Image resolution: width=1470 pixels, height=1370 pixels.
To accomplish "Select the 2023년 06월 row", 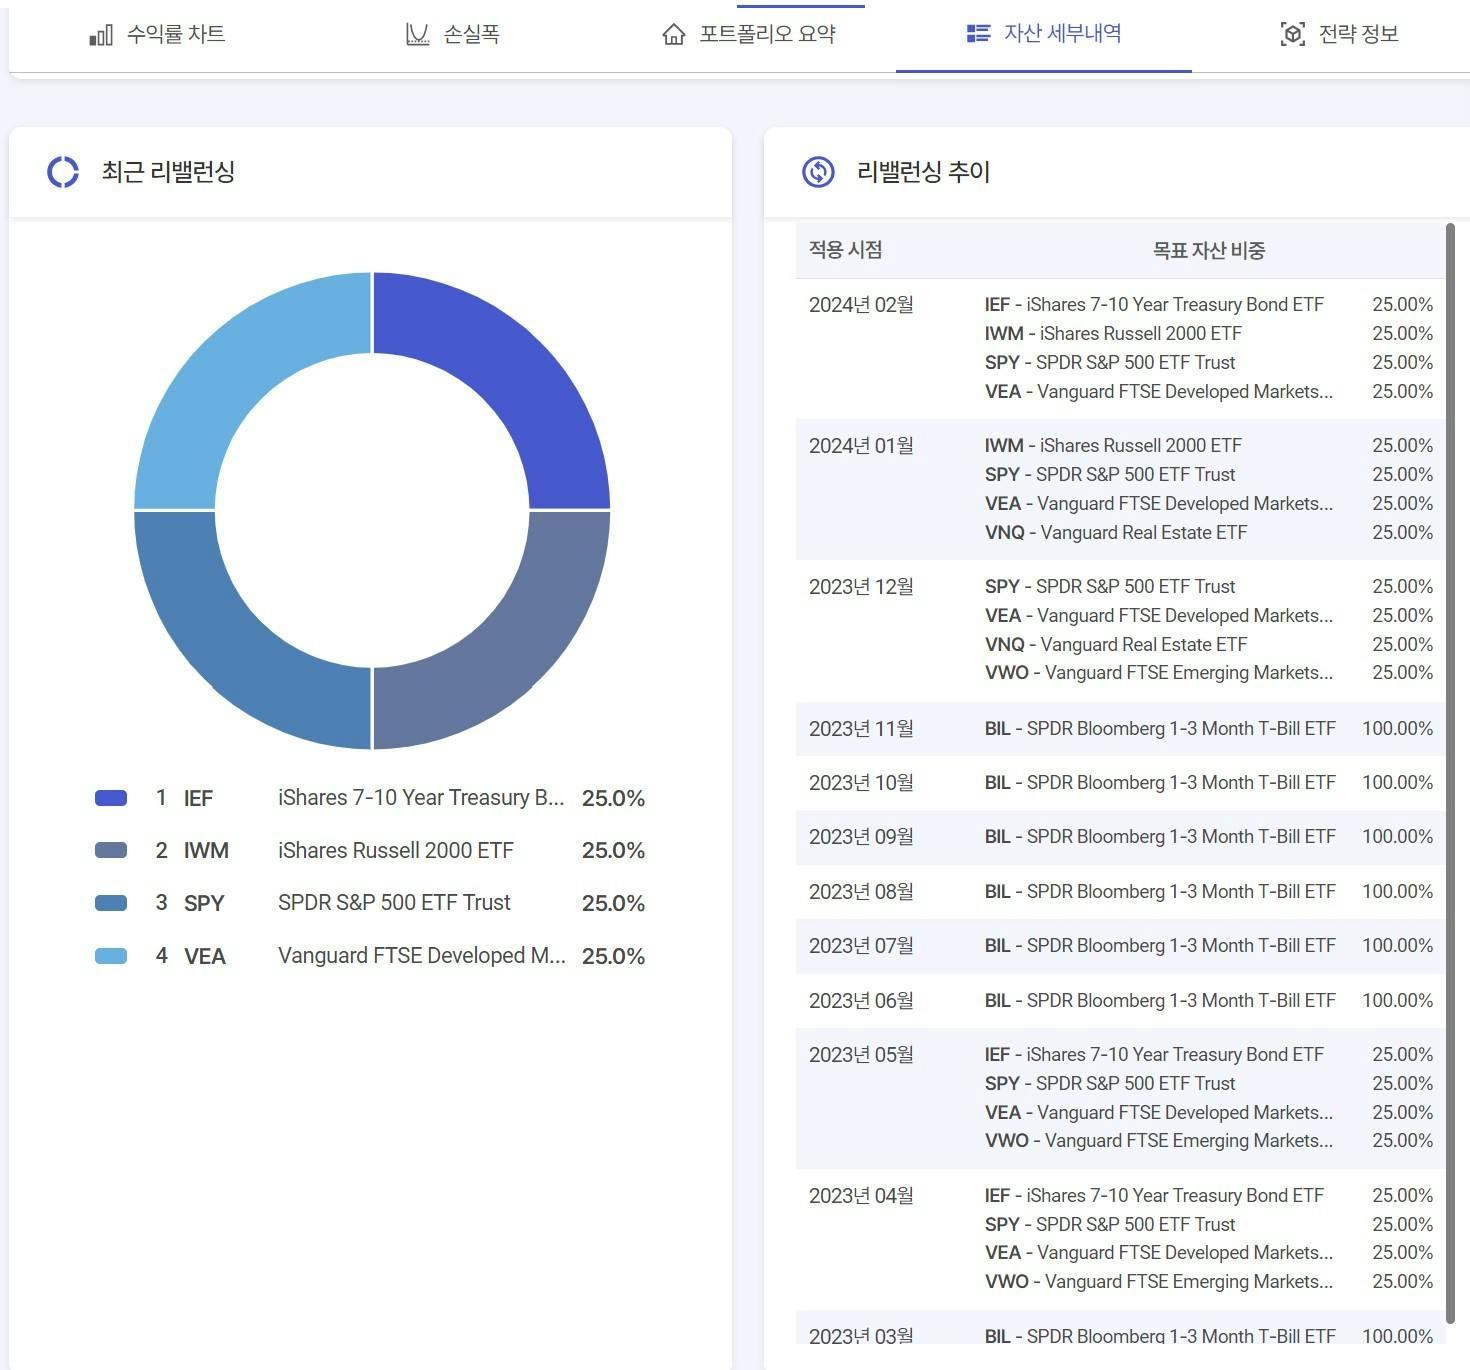I will (x=1121, y=1001).
